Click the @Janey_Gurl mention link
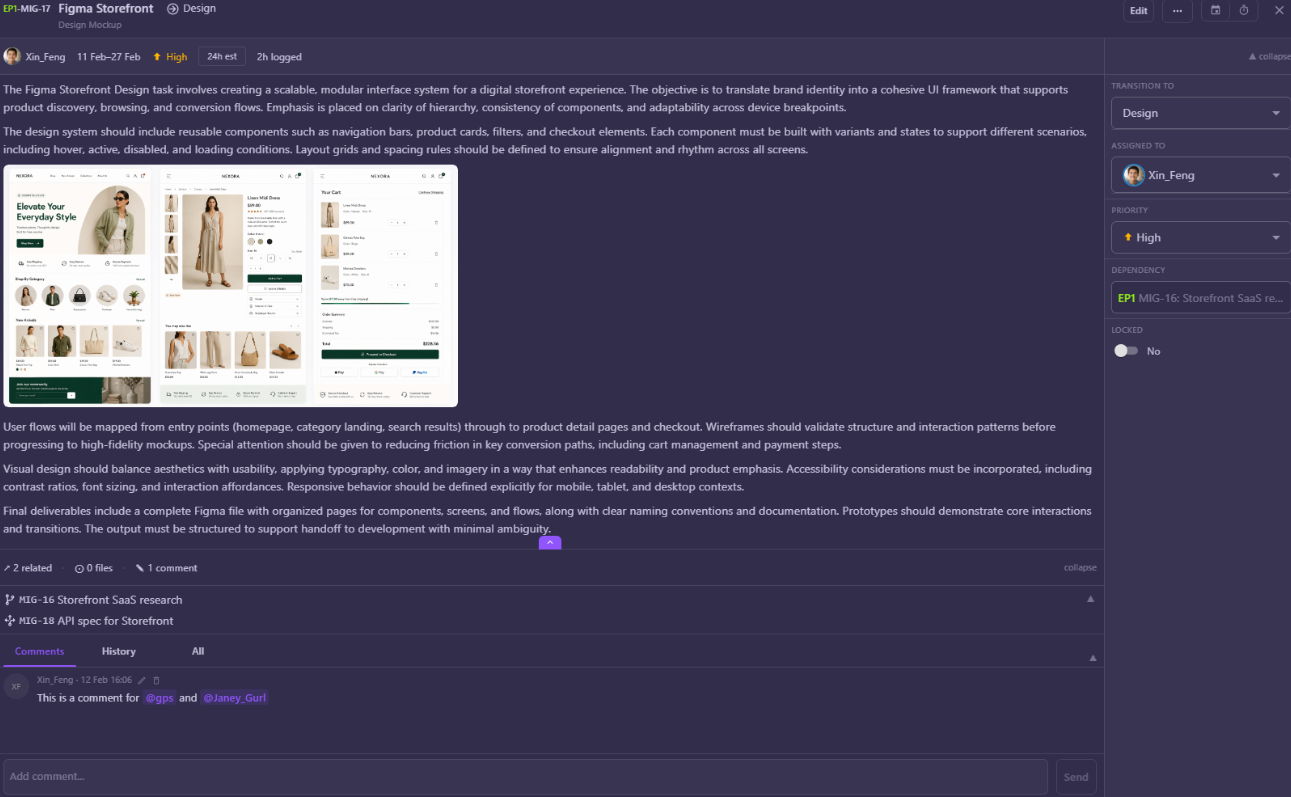The image size is (1291, 797). coord(235,697)
